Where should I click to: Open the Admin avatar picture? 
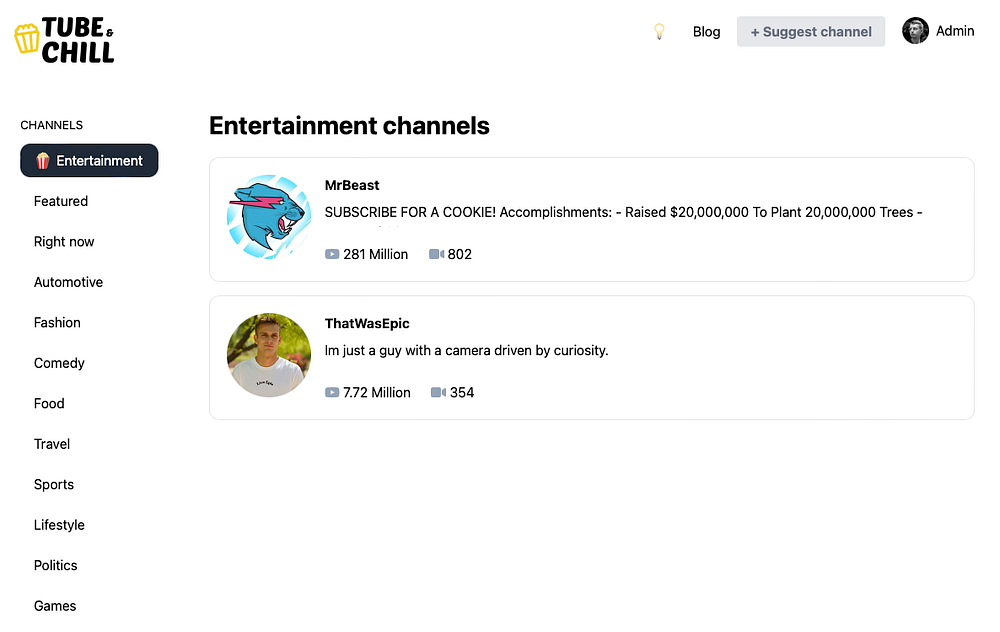coord(915,31)
